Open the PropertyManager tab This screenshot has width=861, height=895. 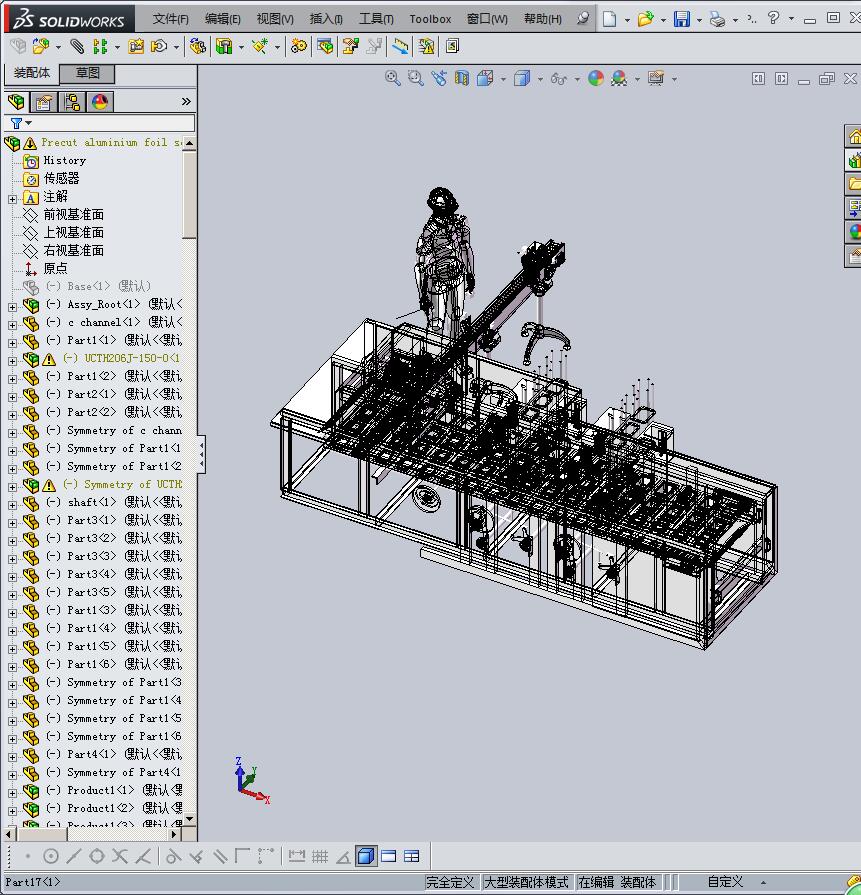pos(44,102)
